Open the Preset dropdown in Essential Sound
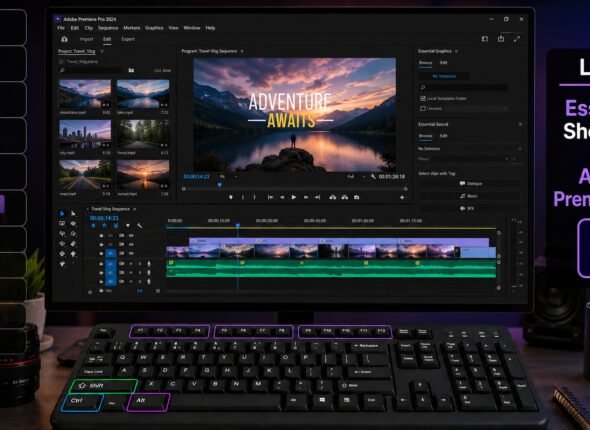Image resolution: width=590 pixels, height=430 pixels. (464, 159)
